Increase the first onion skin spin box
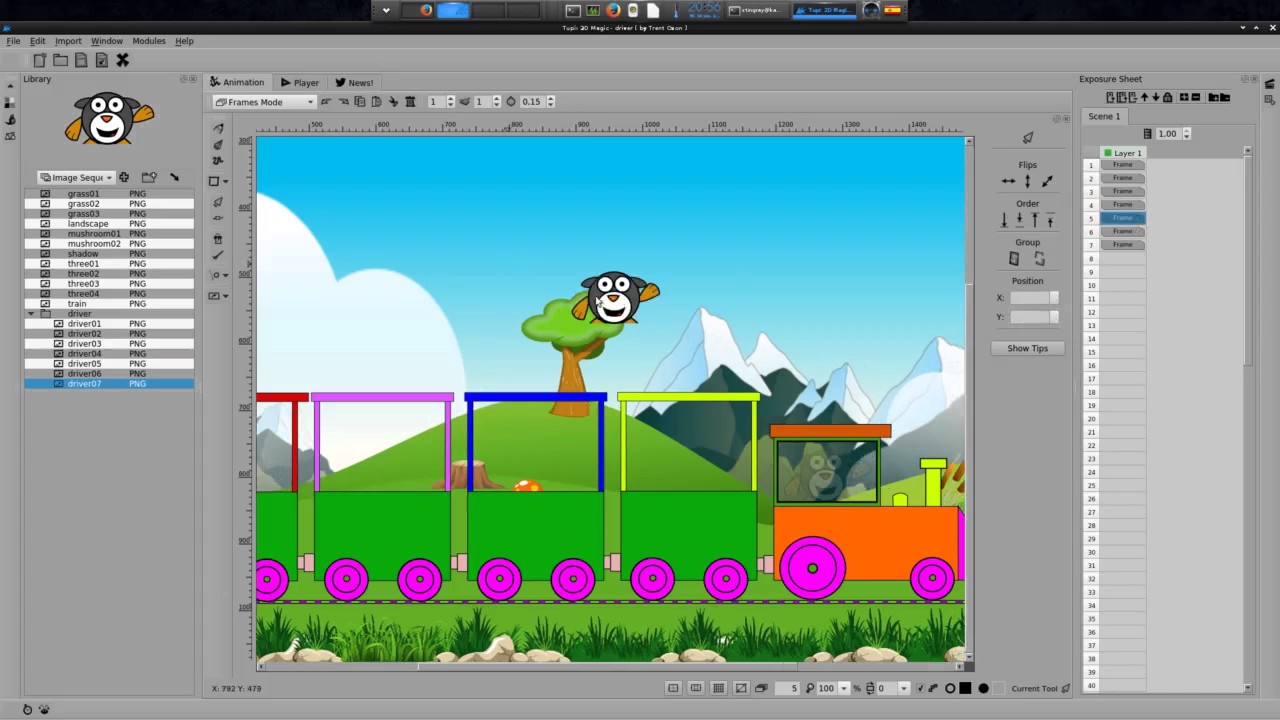The width and height of the screenshot is (1280, 720). [x=450, y=98]
